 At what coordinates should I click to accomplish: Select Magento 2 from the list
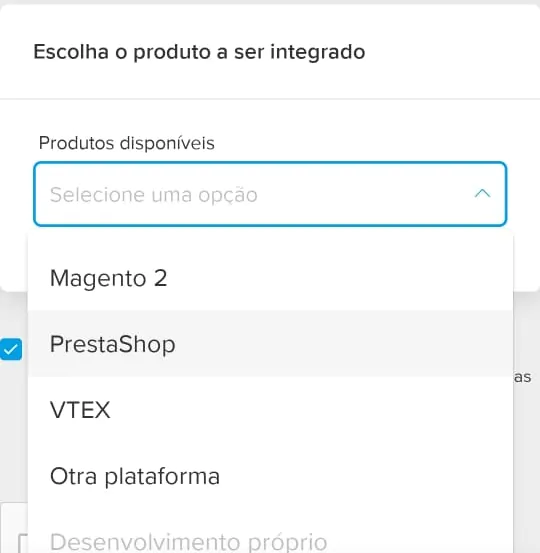270,278
